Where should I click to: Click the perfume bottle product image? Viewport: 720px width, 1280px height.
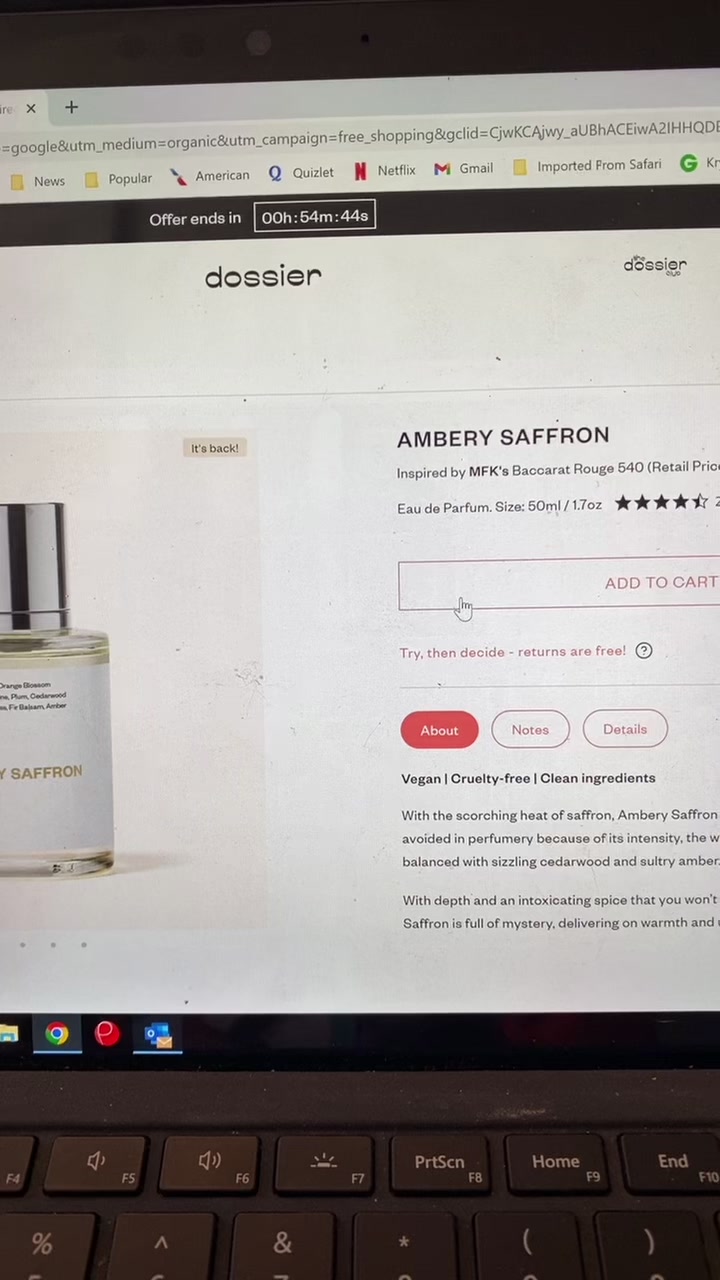click(x=55, y=690)
